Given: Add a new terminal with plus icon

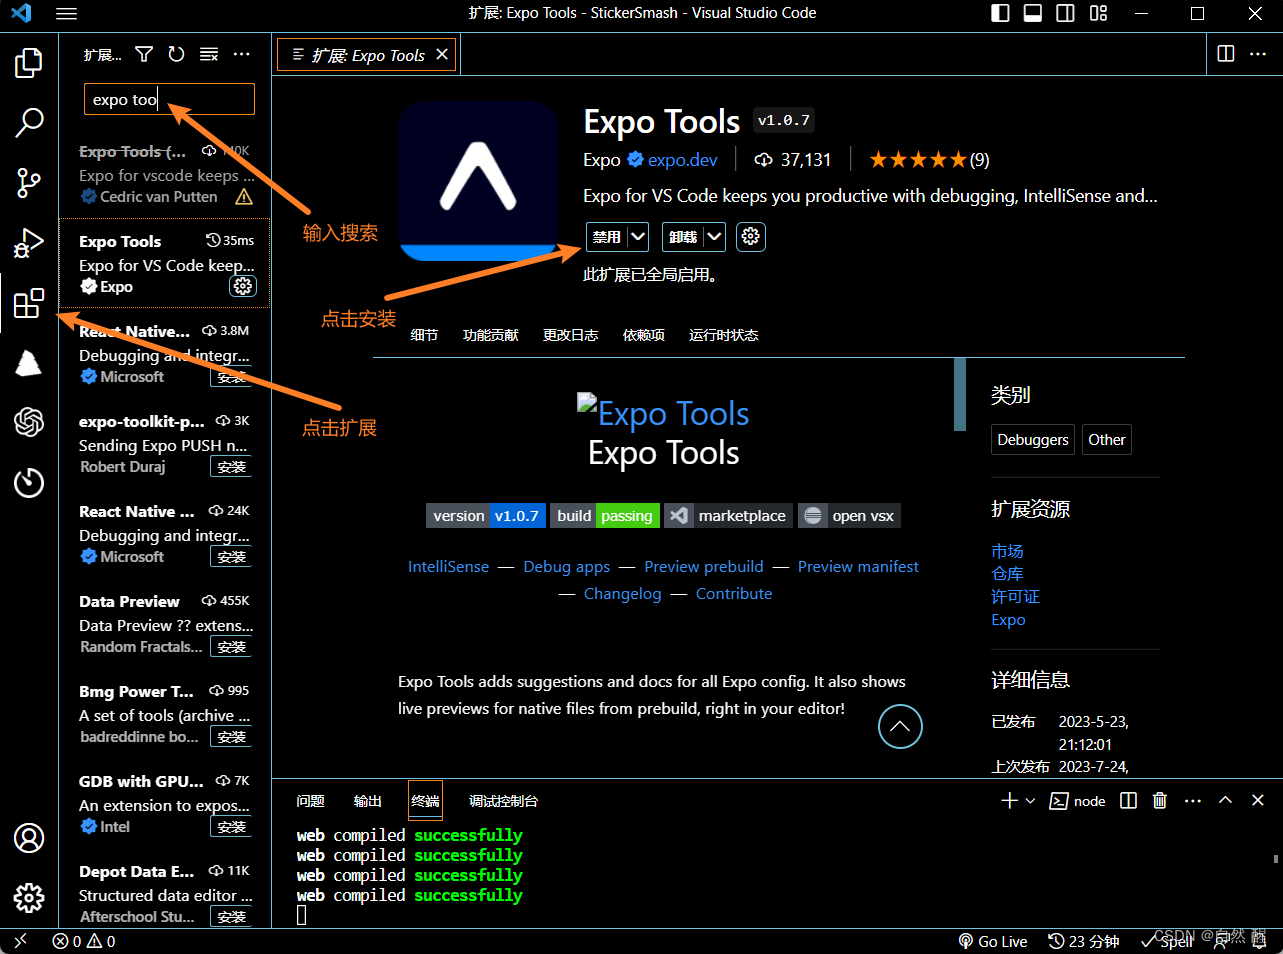Looking at the screenshot, I should pyautogui.click(x=1009, y=800).
